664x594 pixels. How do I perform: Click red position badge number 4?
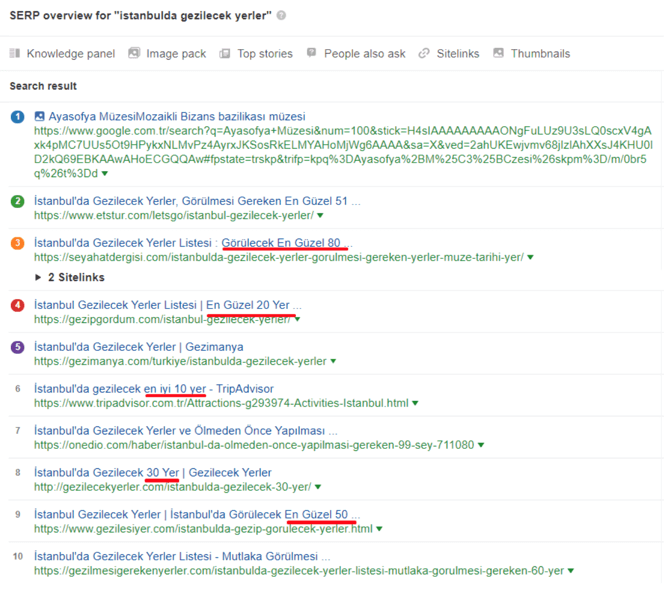pyautogui.click(x=17, y=305)
